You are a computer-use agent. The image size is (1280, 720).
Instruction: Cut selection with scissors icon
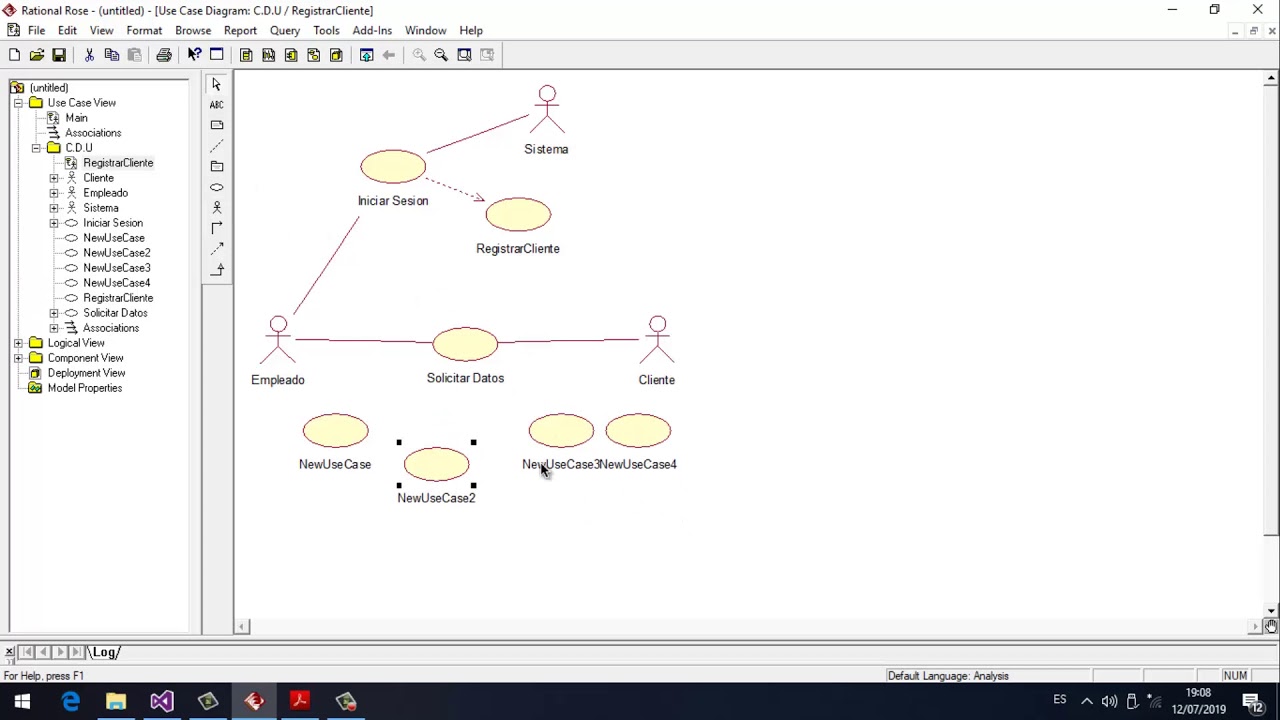[x=89, y=55]
